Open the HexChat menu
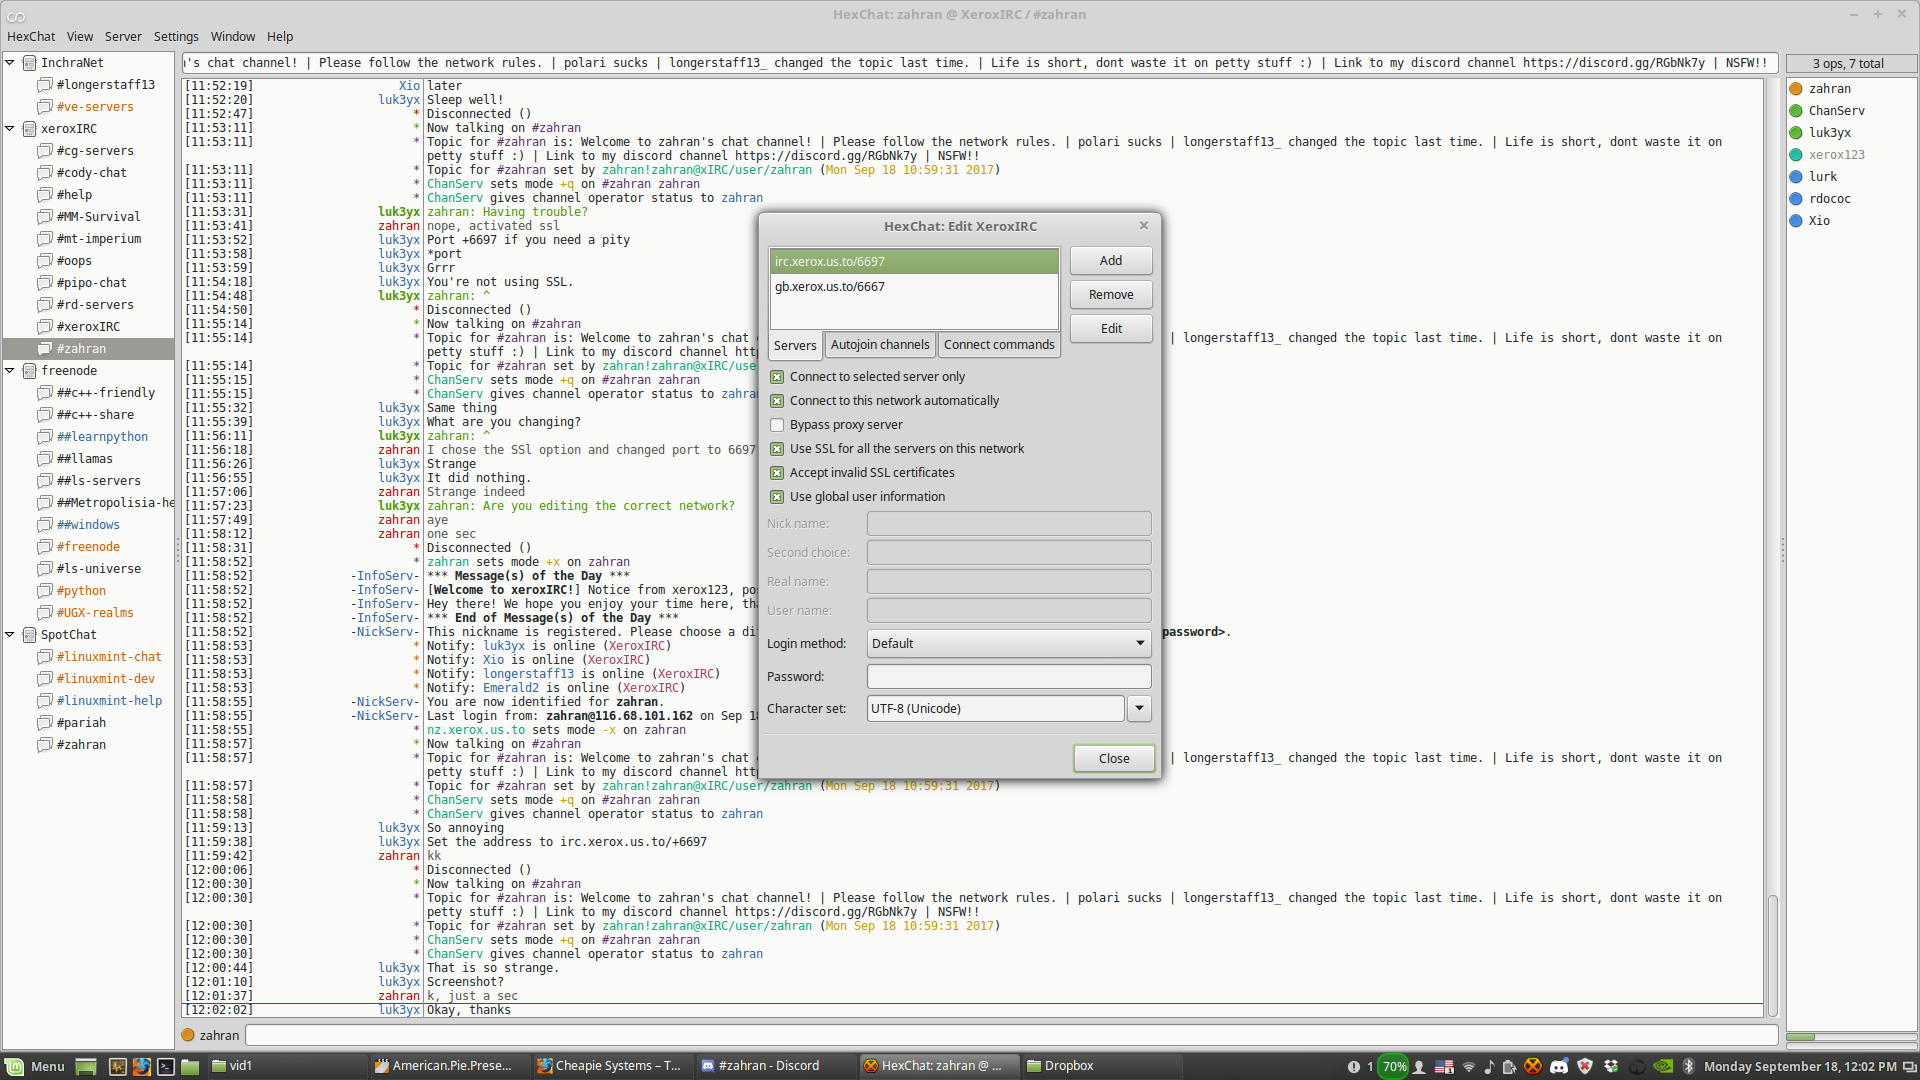Screen dimensions: 1920x1080 pyautogui.click(x=31, y=37)
